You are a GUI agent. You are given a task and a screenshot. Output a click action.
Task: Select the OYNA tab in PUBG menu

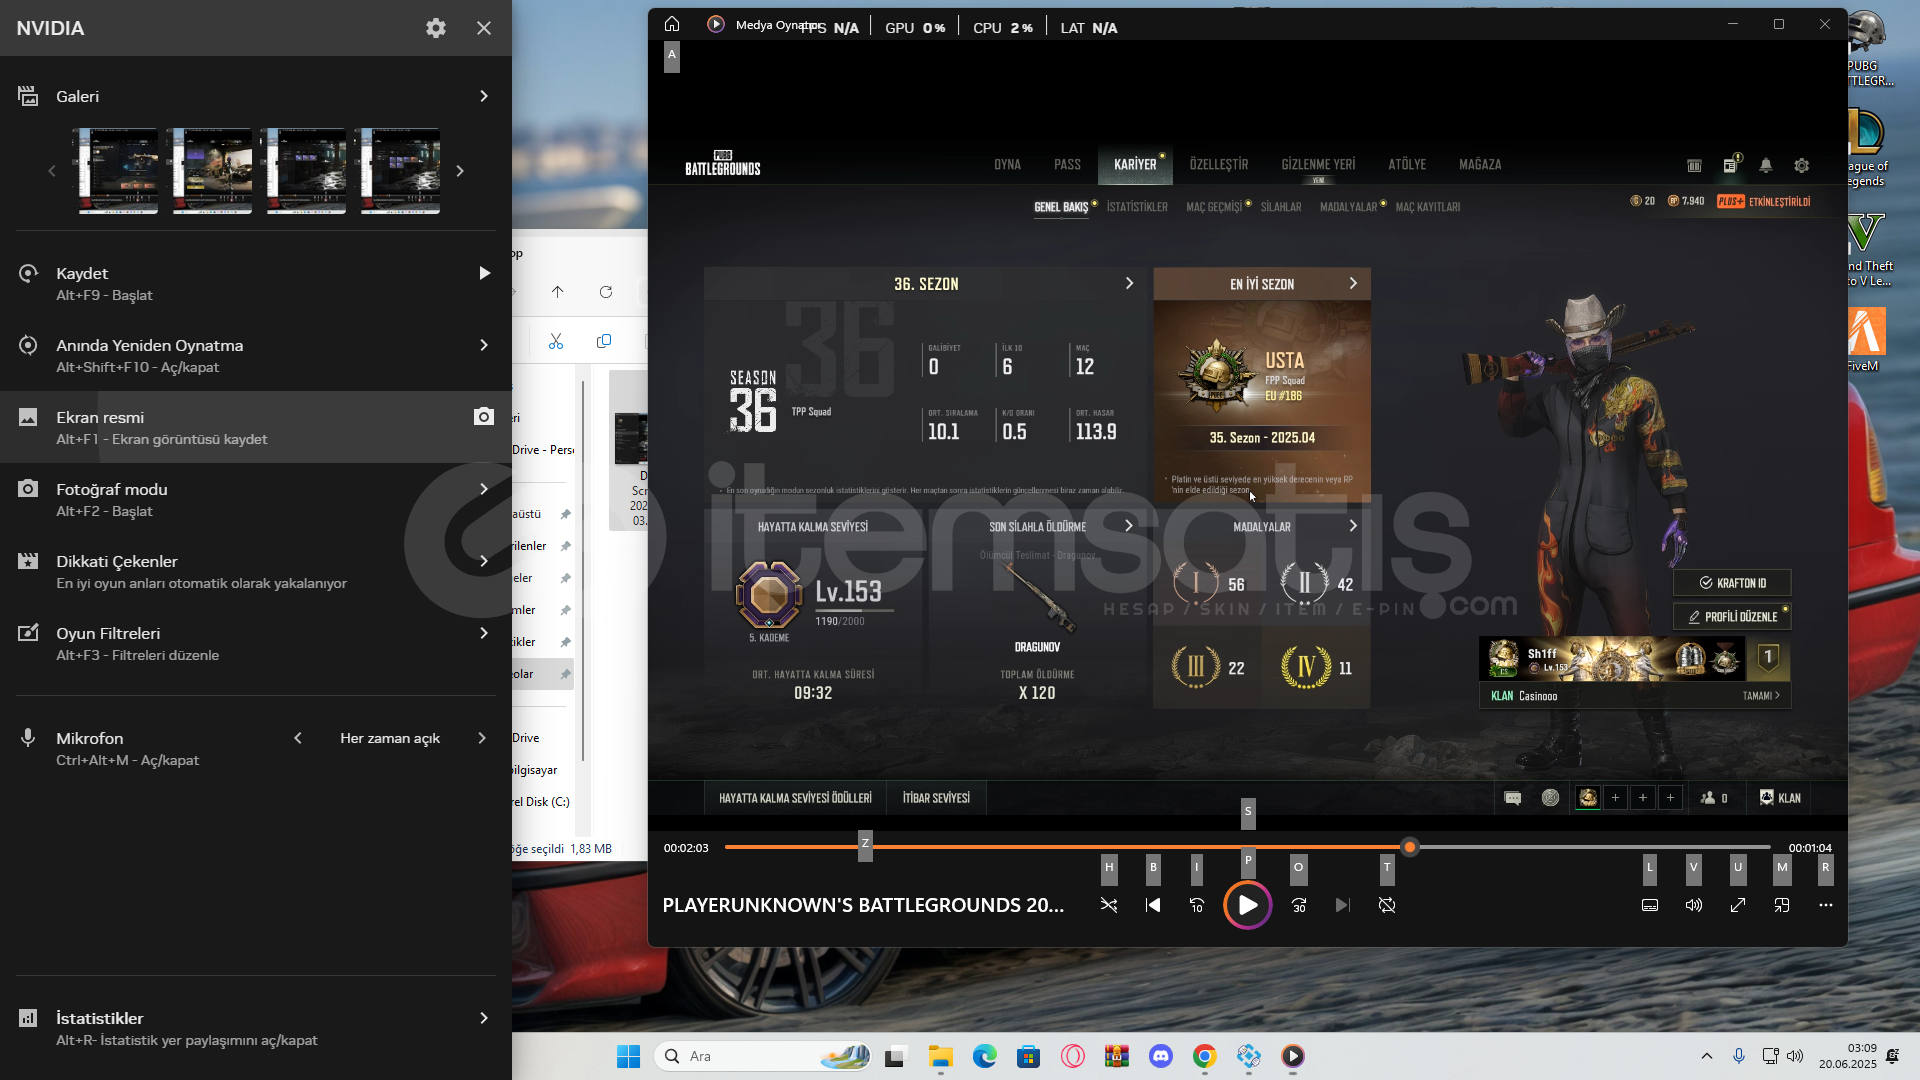click(1007, 165)
